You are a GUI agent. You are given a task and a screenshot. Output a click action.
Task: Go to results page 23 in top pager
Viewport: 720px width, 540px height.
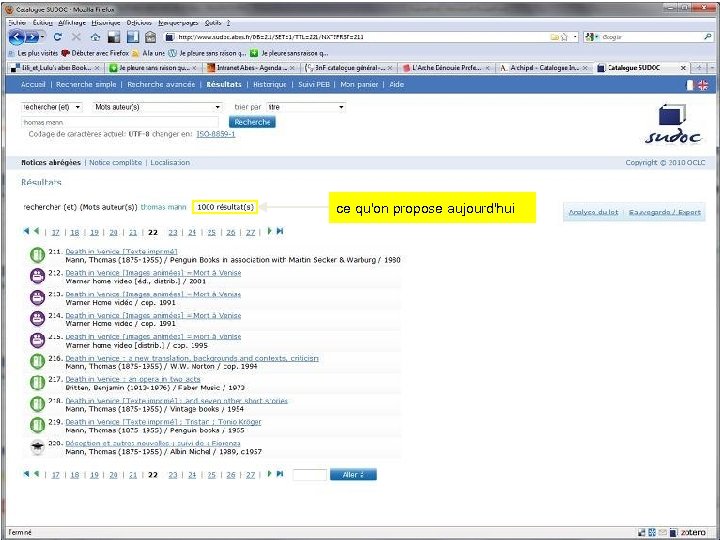[173, 232]
